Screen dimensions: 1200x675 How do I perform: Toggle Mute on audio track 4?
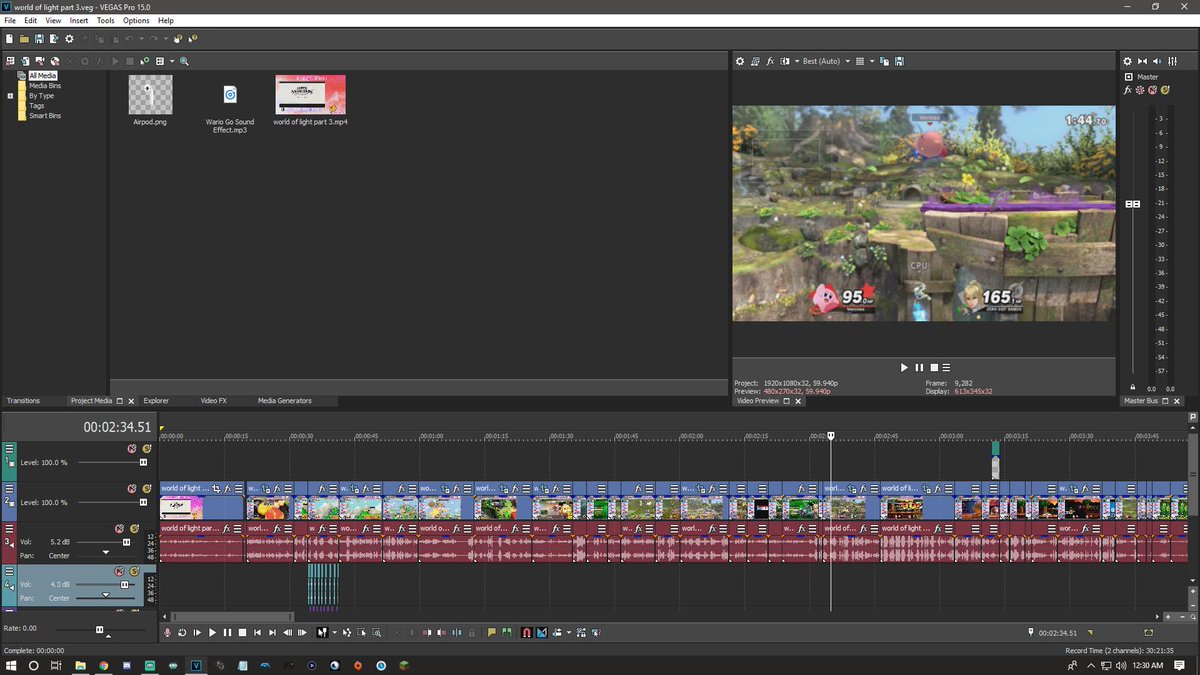click(x=119, y=571)
